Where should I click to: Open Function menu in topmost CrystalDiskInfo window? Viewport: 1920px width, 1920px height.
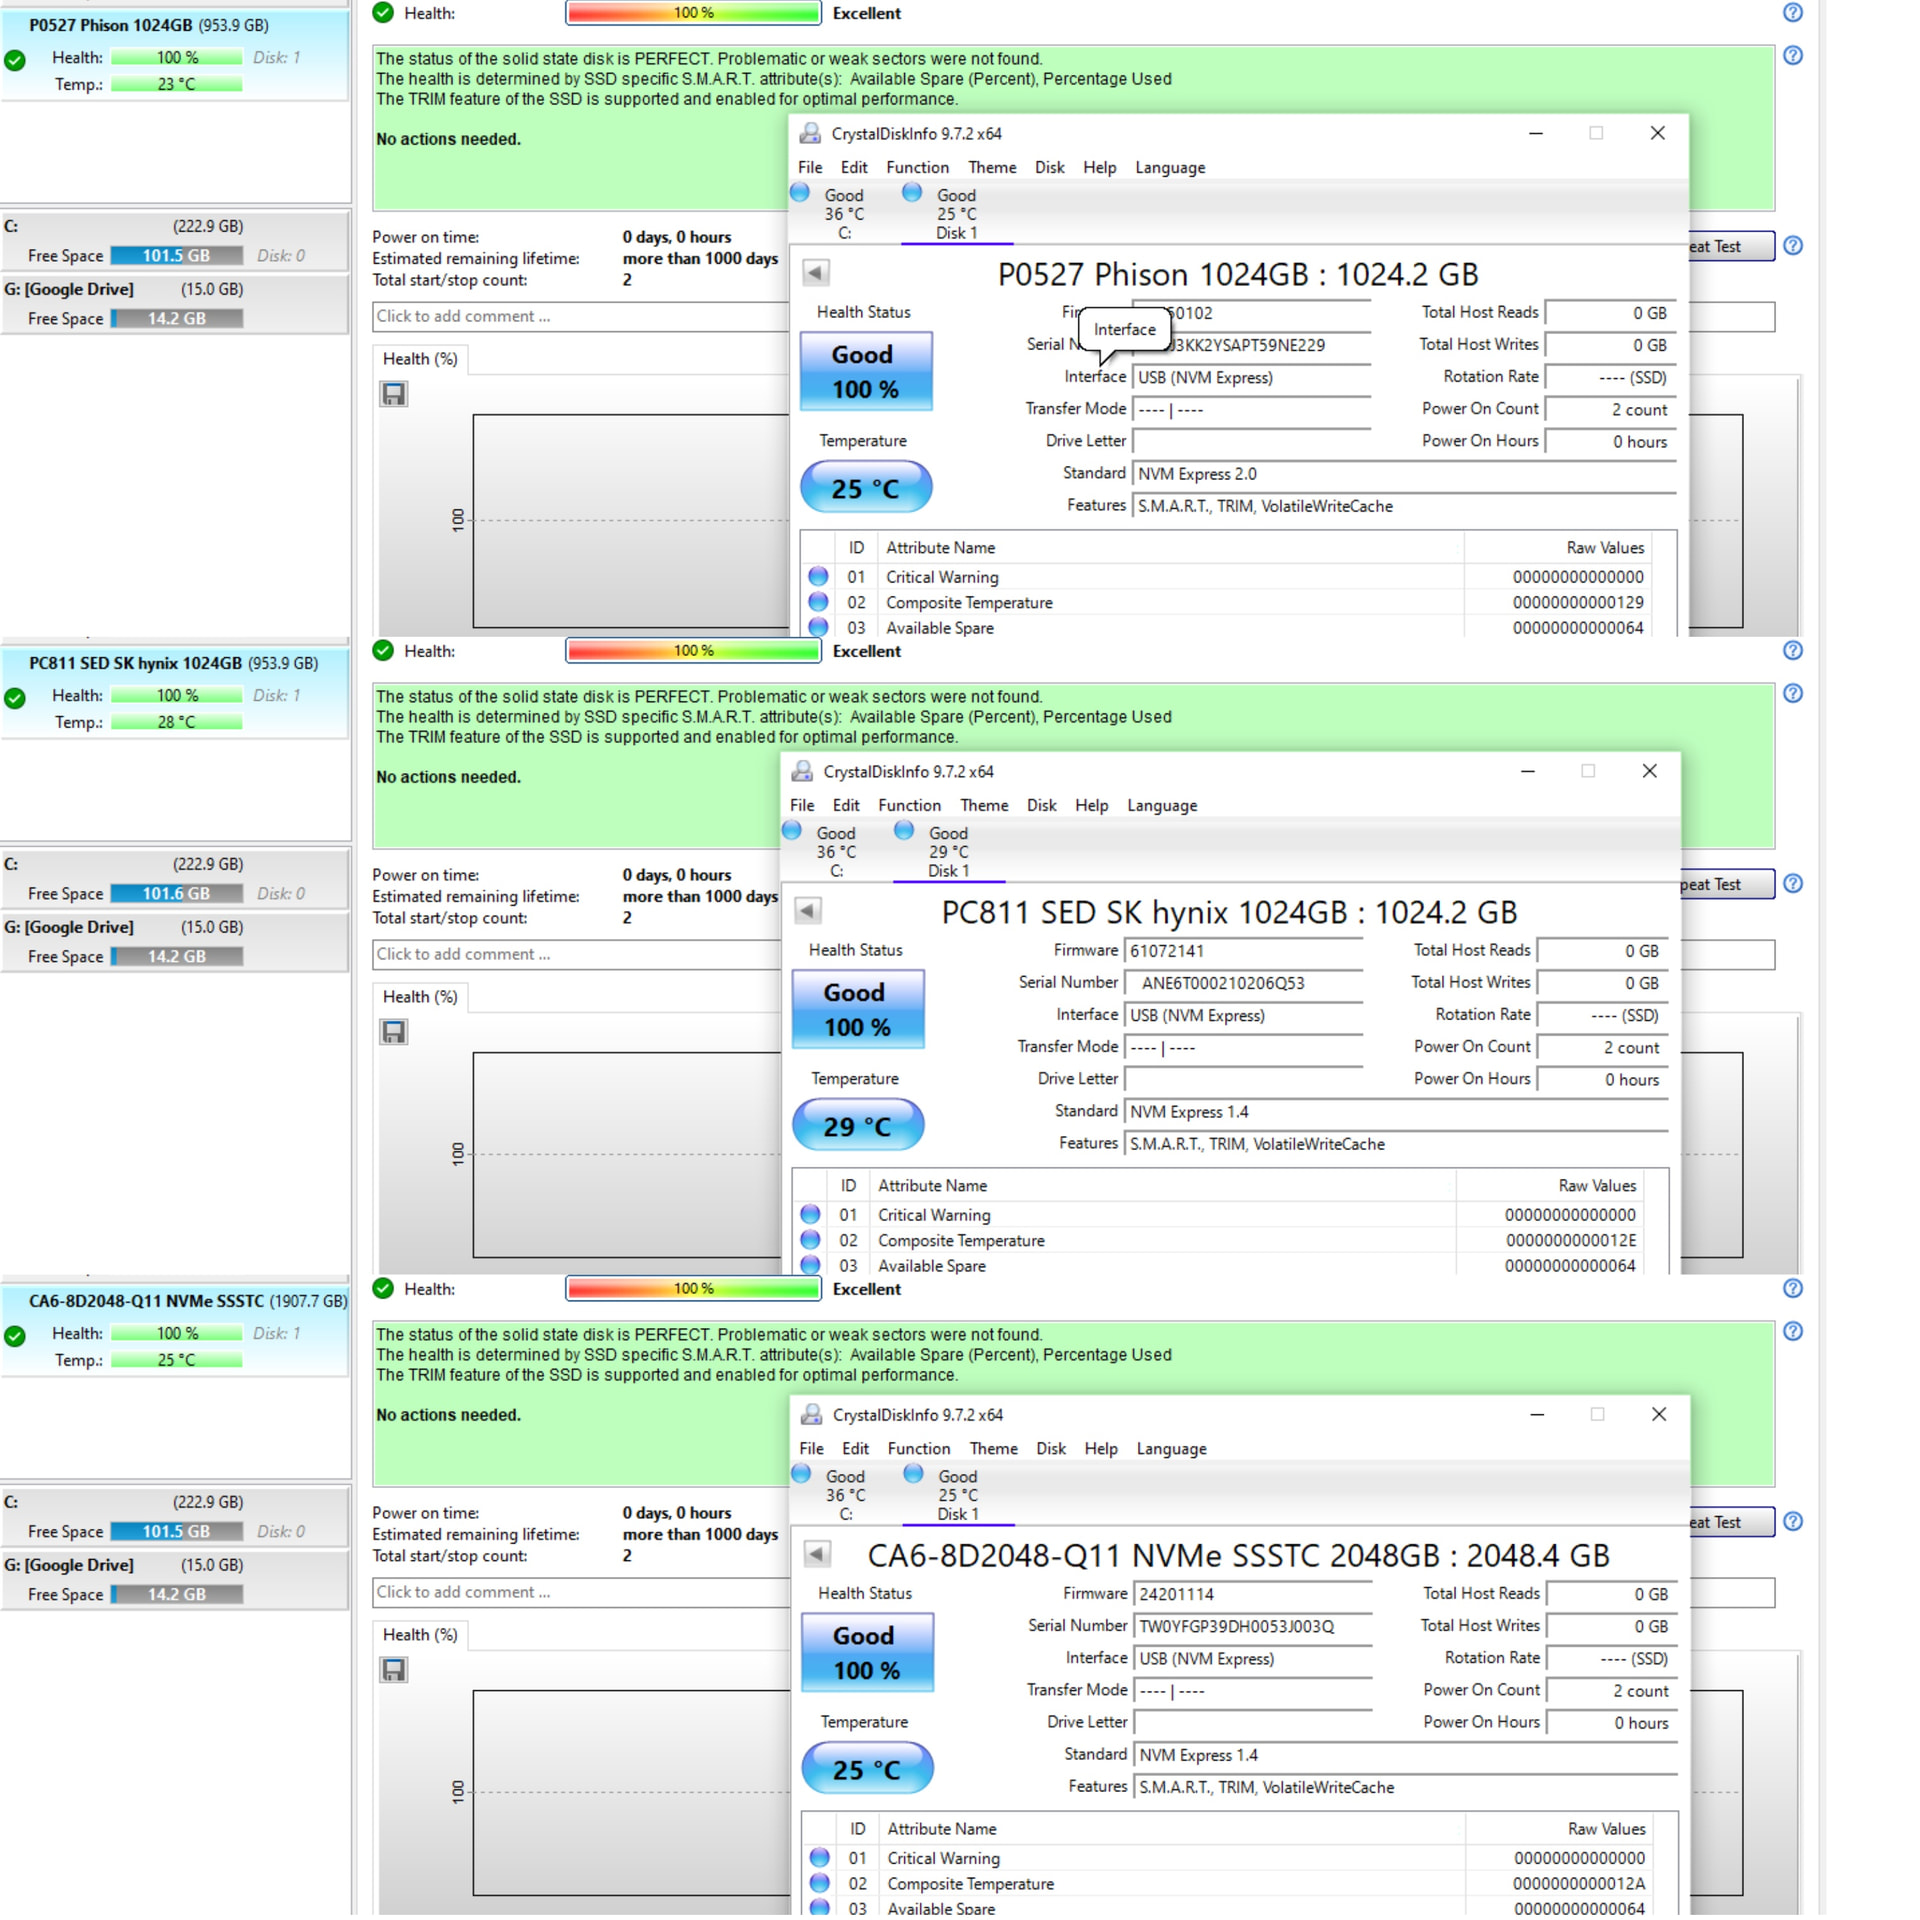[916, 167]
